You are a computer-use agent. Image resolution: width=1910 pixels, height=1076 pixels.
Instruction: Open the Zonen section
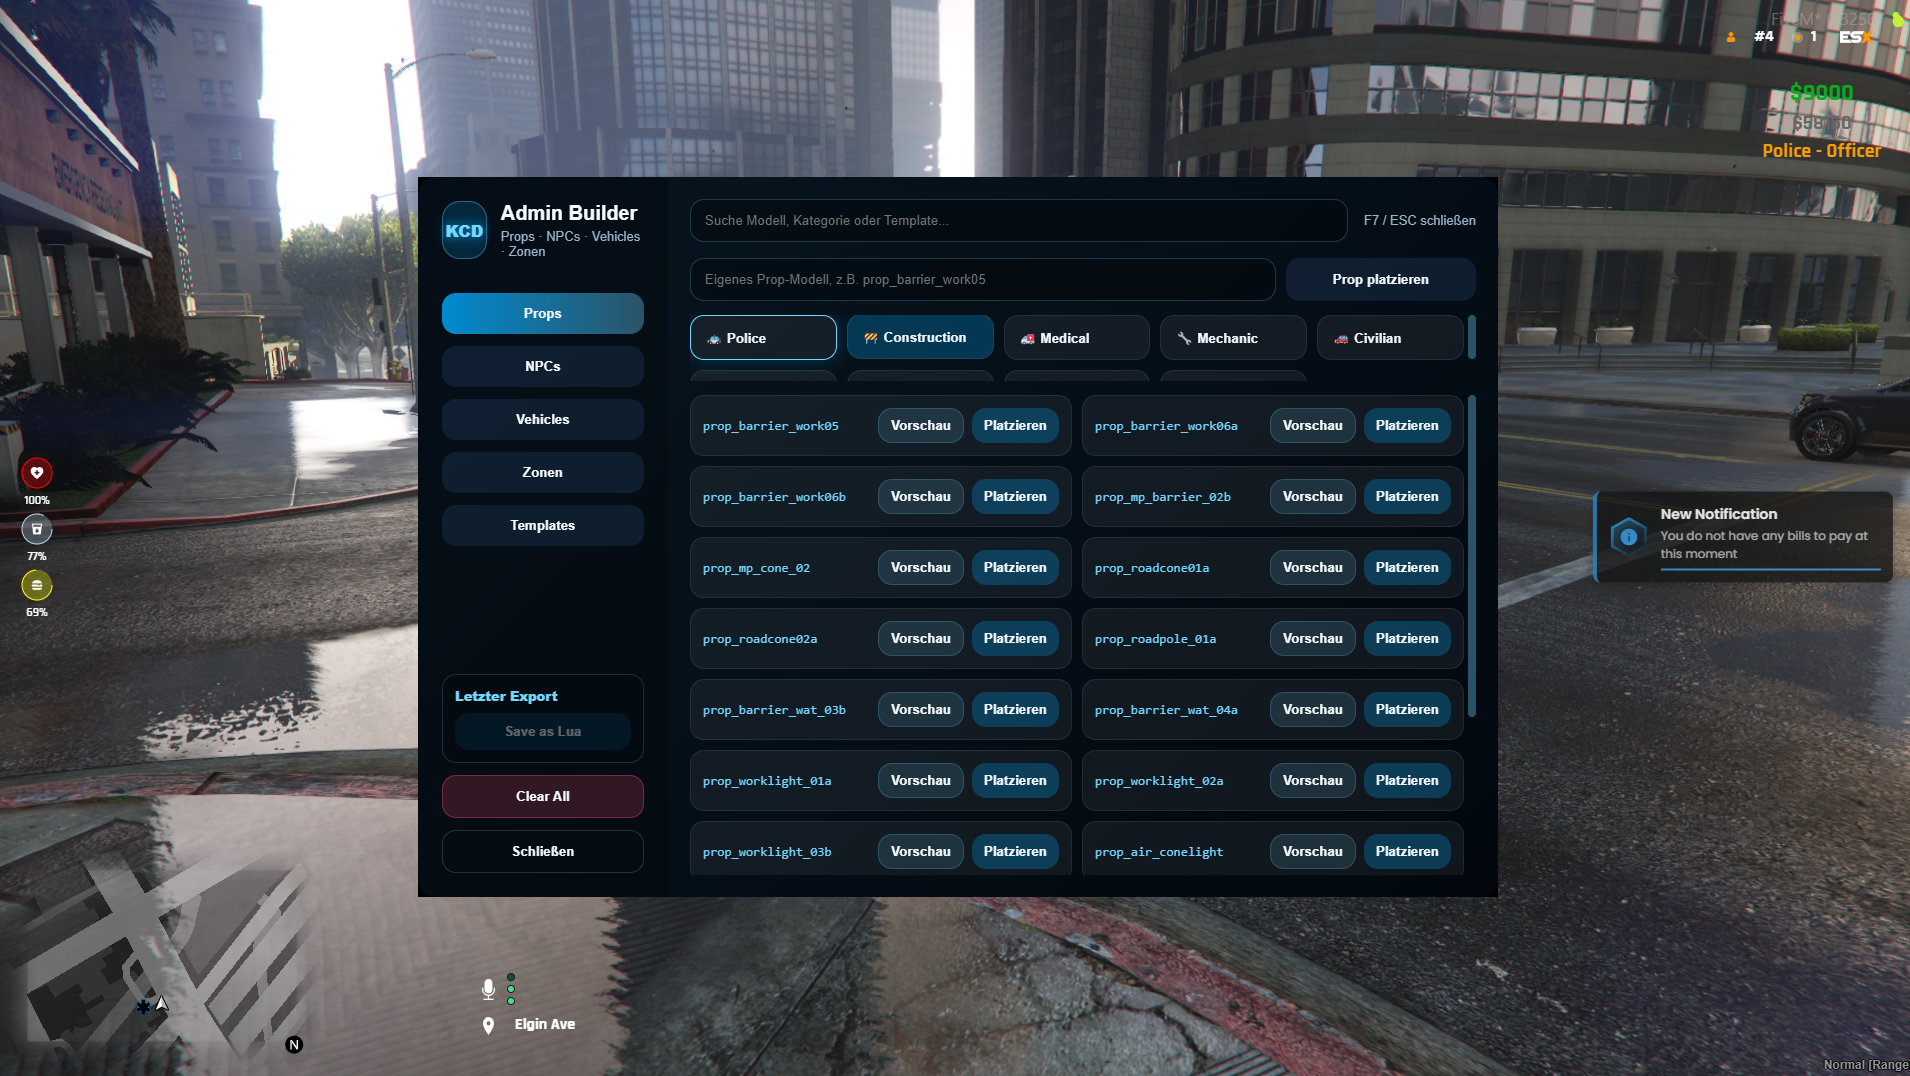coord(543,473)
